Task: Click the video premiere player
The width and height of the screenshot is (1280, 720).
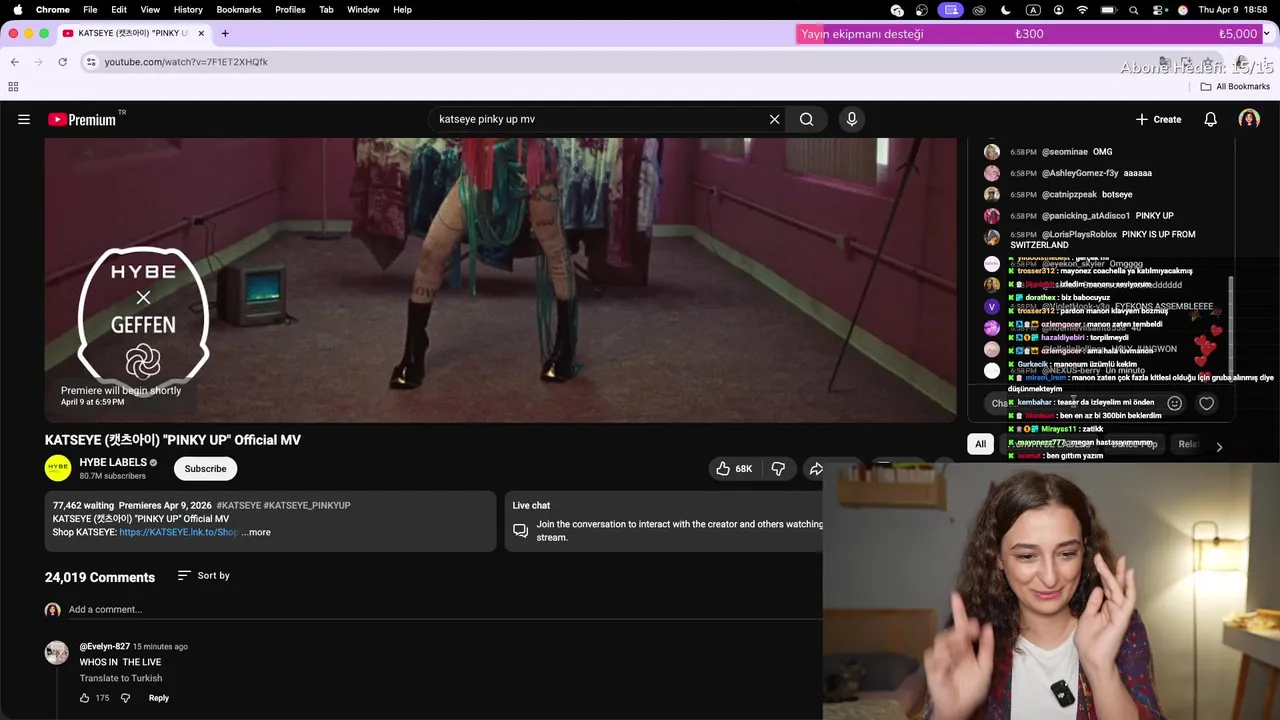Action: 500,280
